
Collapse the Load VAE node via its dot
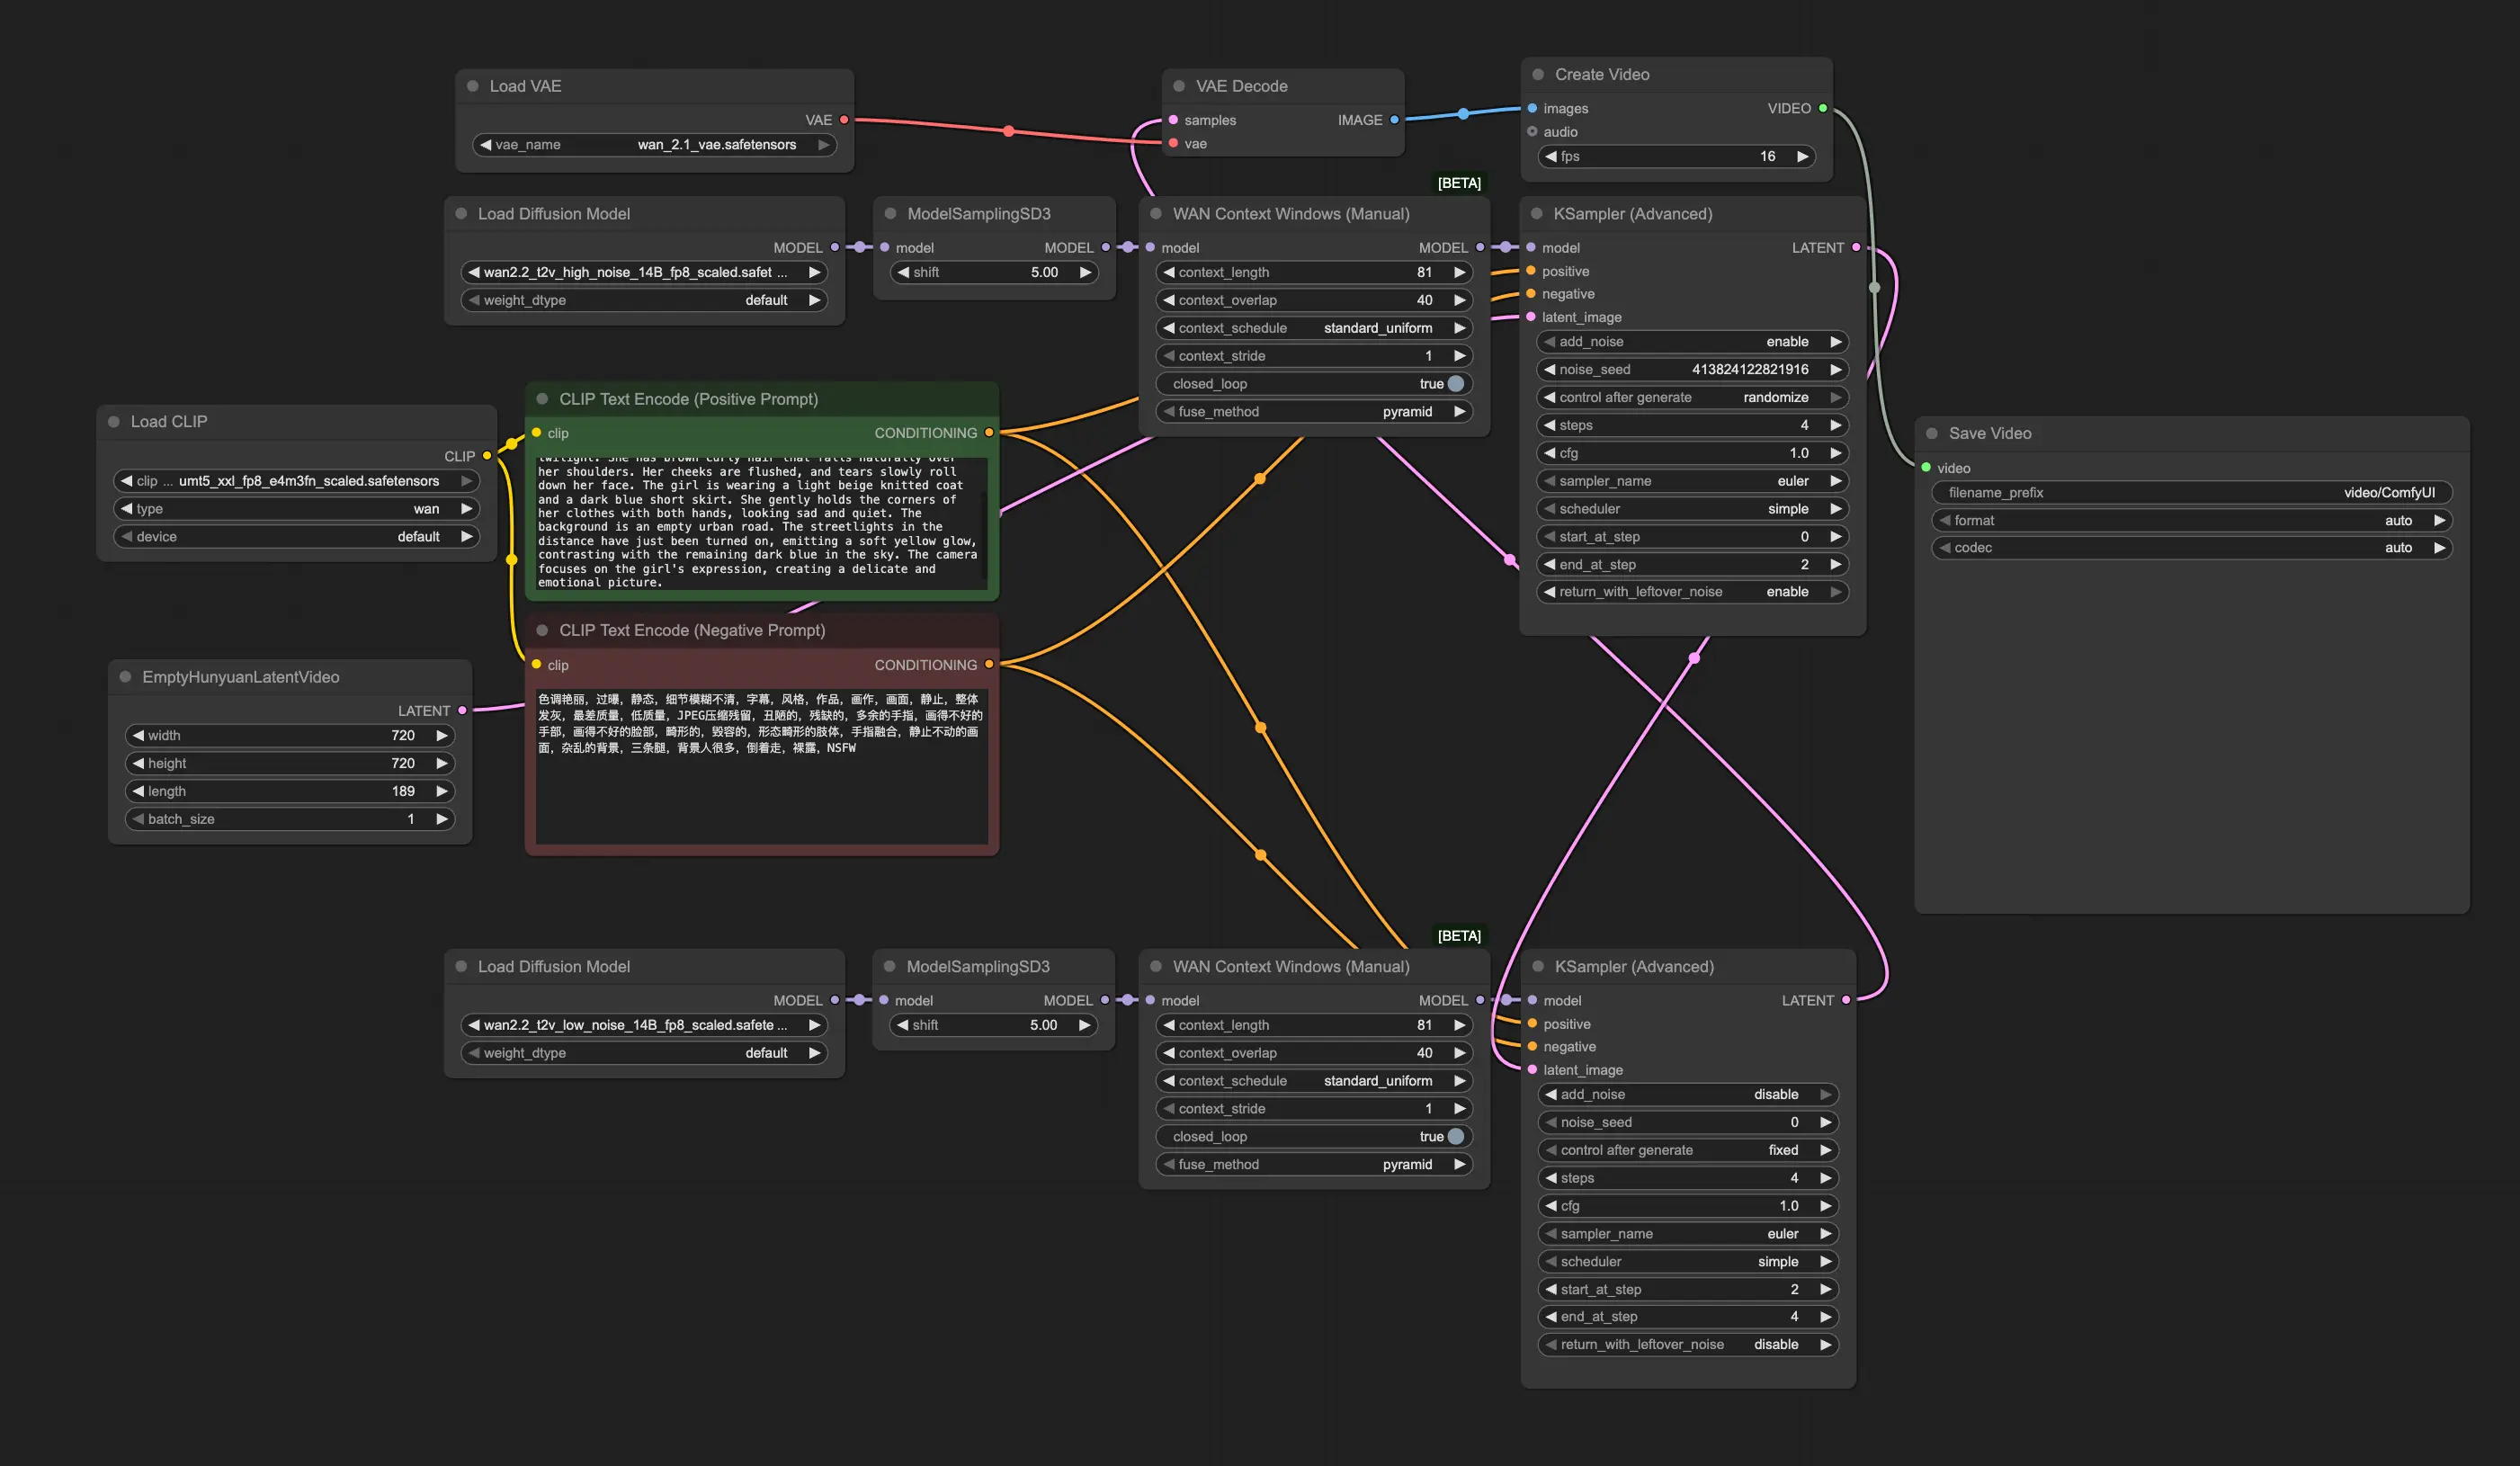tap(472, 86)
